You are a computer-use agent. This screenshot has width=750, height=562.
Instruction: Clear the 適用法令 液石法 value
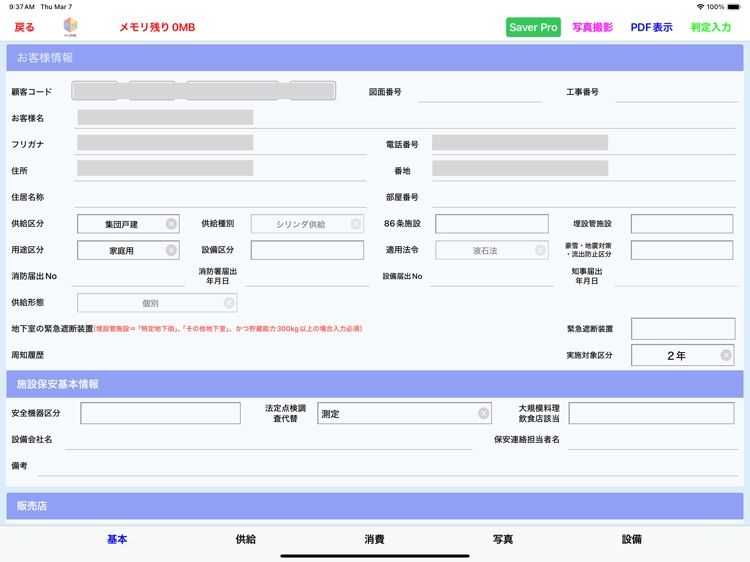(540, 250)
